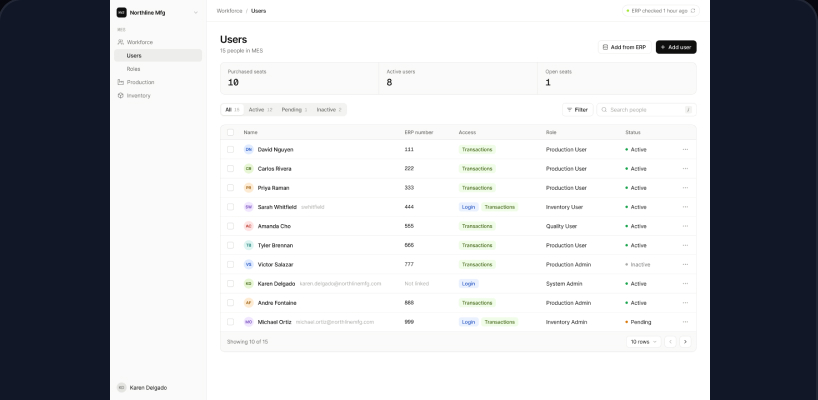Viewport: 818px width, 400px height.
Task: Open row actions menu for Carlos Rivera
Action: point(685,169)
